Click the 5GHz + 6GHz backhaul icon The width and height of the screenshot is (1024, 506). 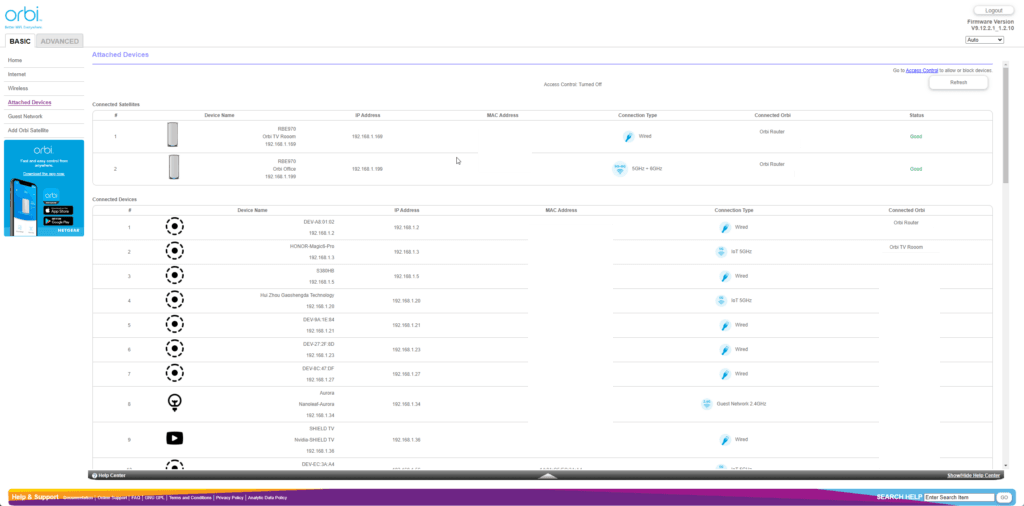620,168
